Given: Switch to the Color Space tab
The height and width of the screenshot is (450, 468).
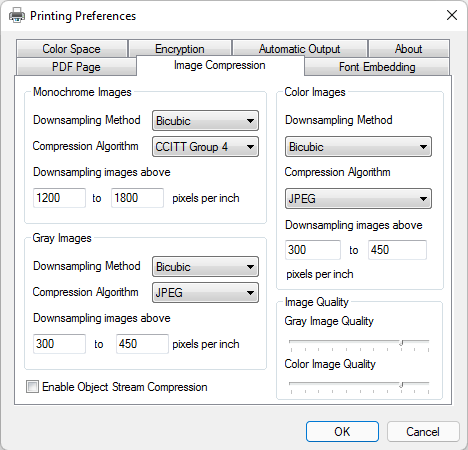Looking at the screenshot, I should coord(72,49).
